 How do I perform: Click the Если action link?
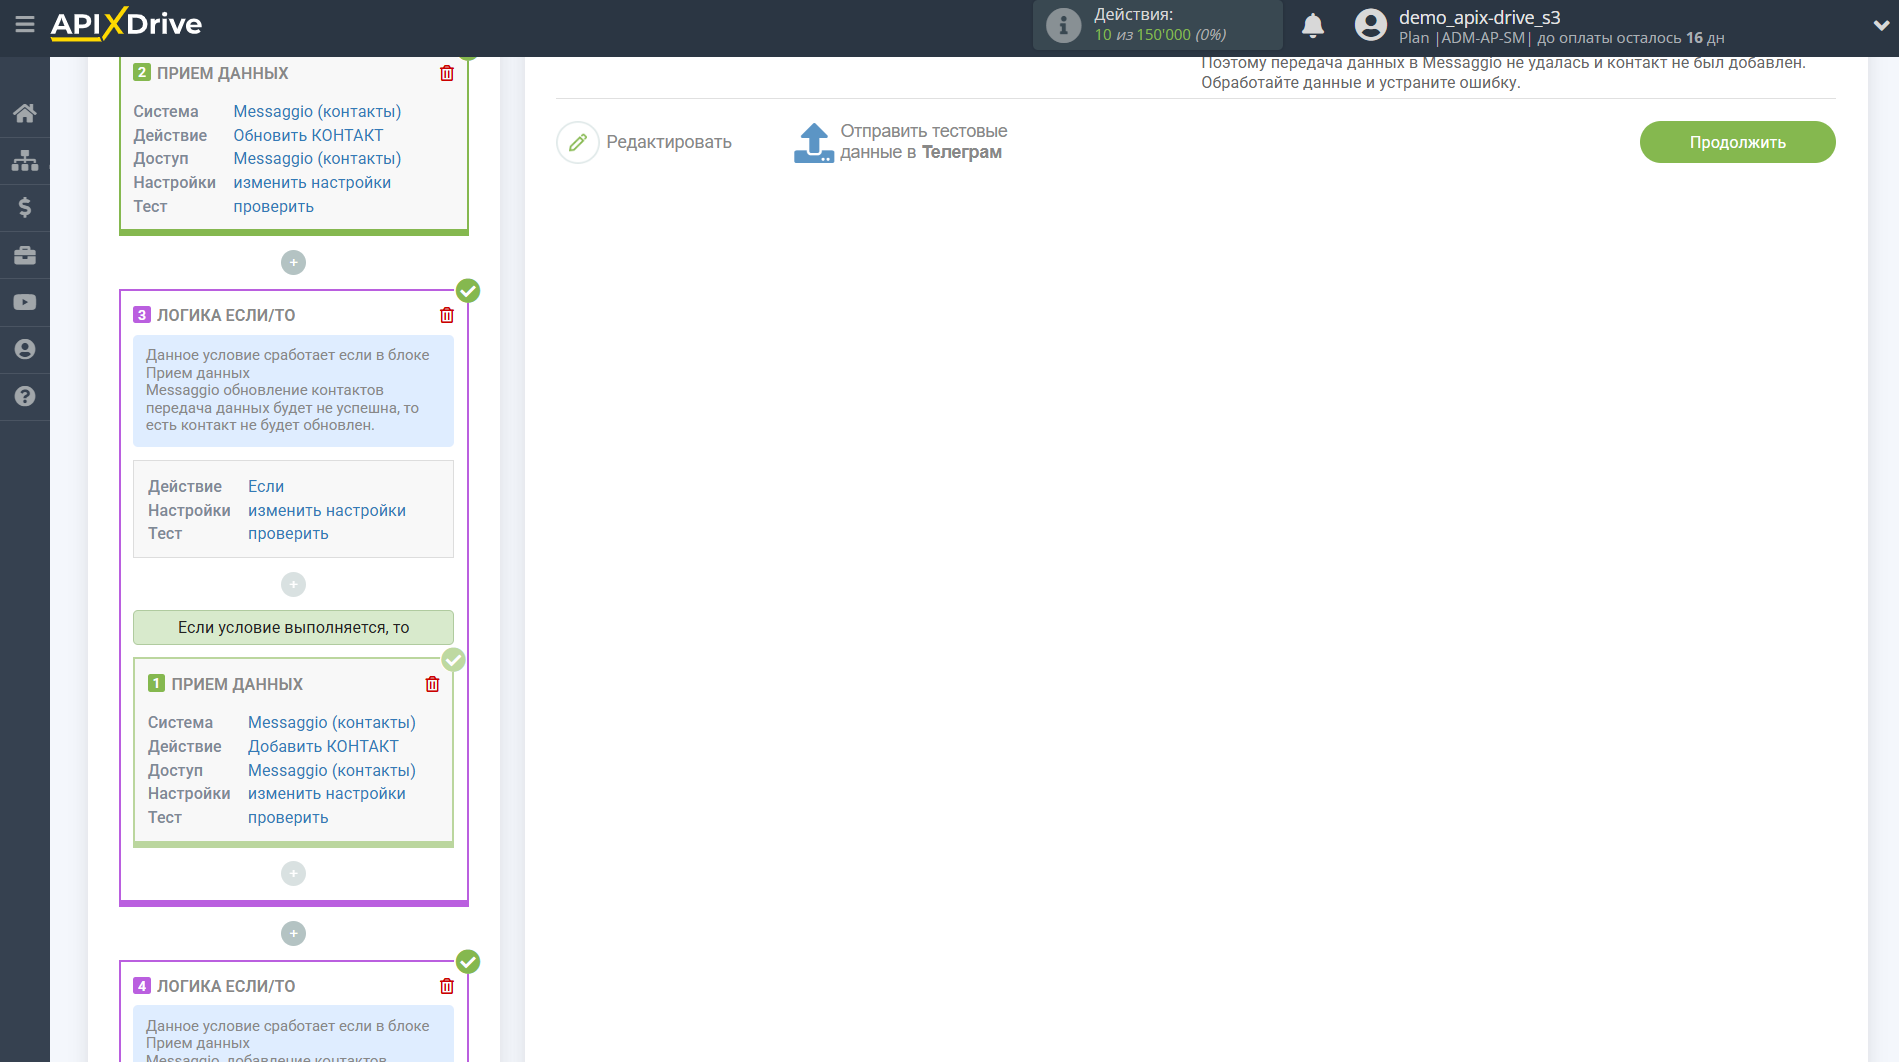tap(266, 486)
